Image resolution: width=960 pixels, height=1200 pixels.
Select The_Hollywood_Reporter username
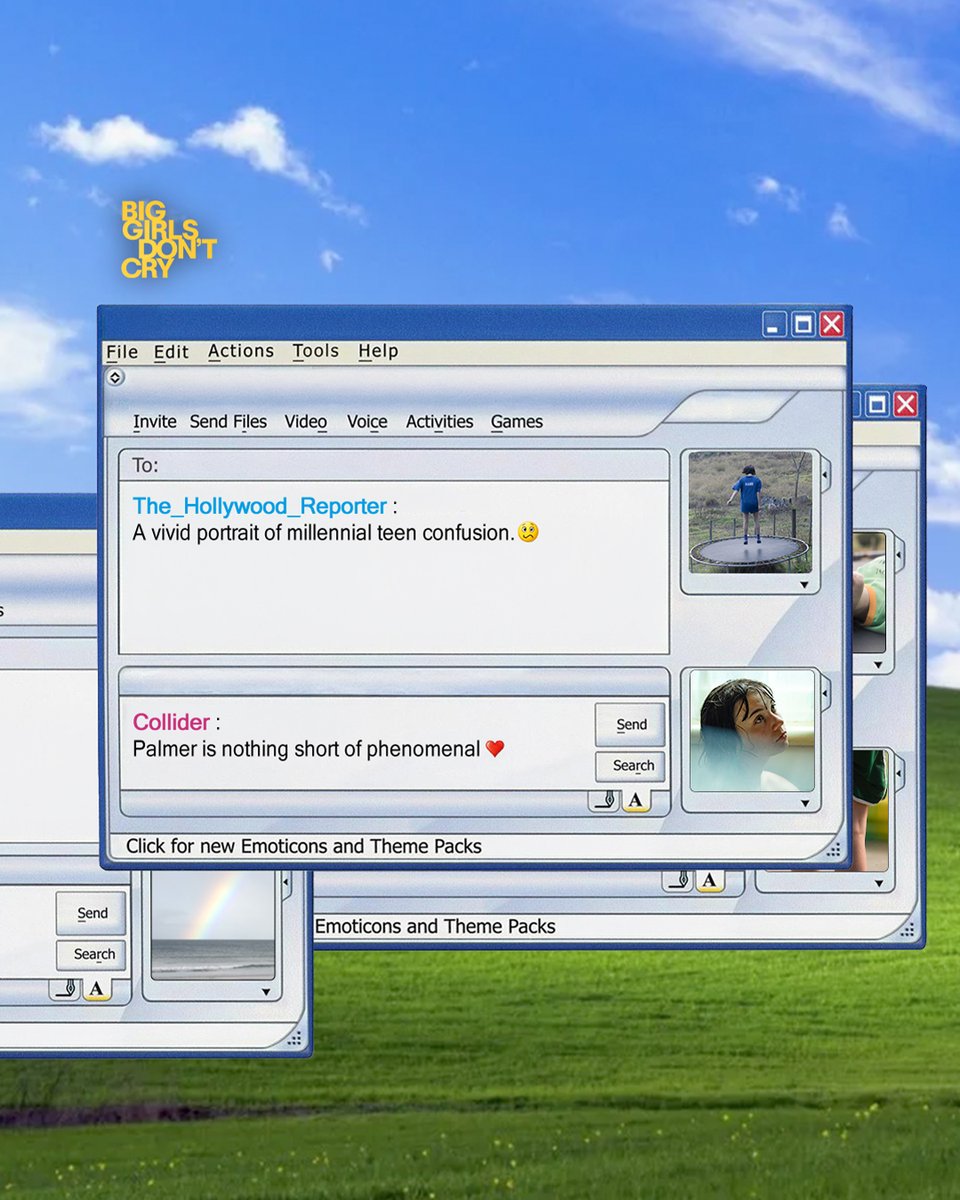tap(260, 507)
